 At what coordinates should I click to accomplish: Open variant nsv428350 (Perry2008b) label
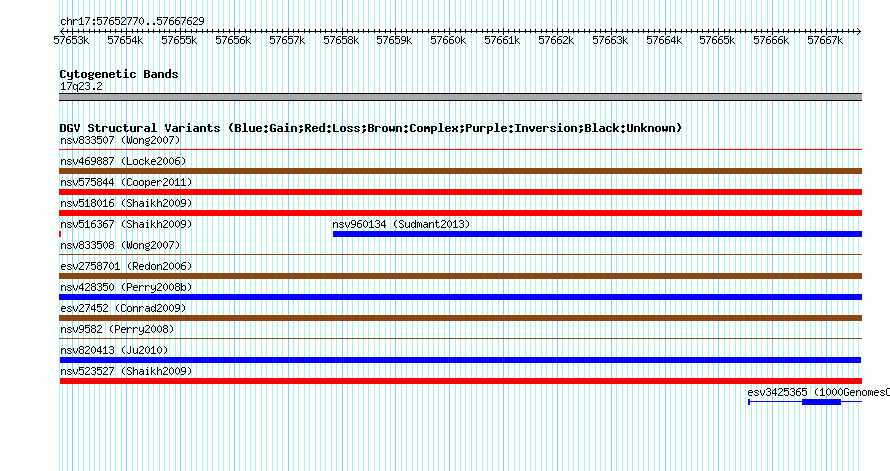[126, 287]
